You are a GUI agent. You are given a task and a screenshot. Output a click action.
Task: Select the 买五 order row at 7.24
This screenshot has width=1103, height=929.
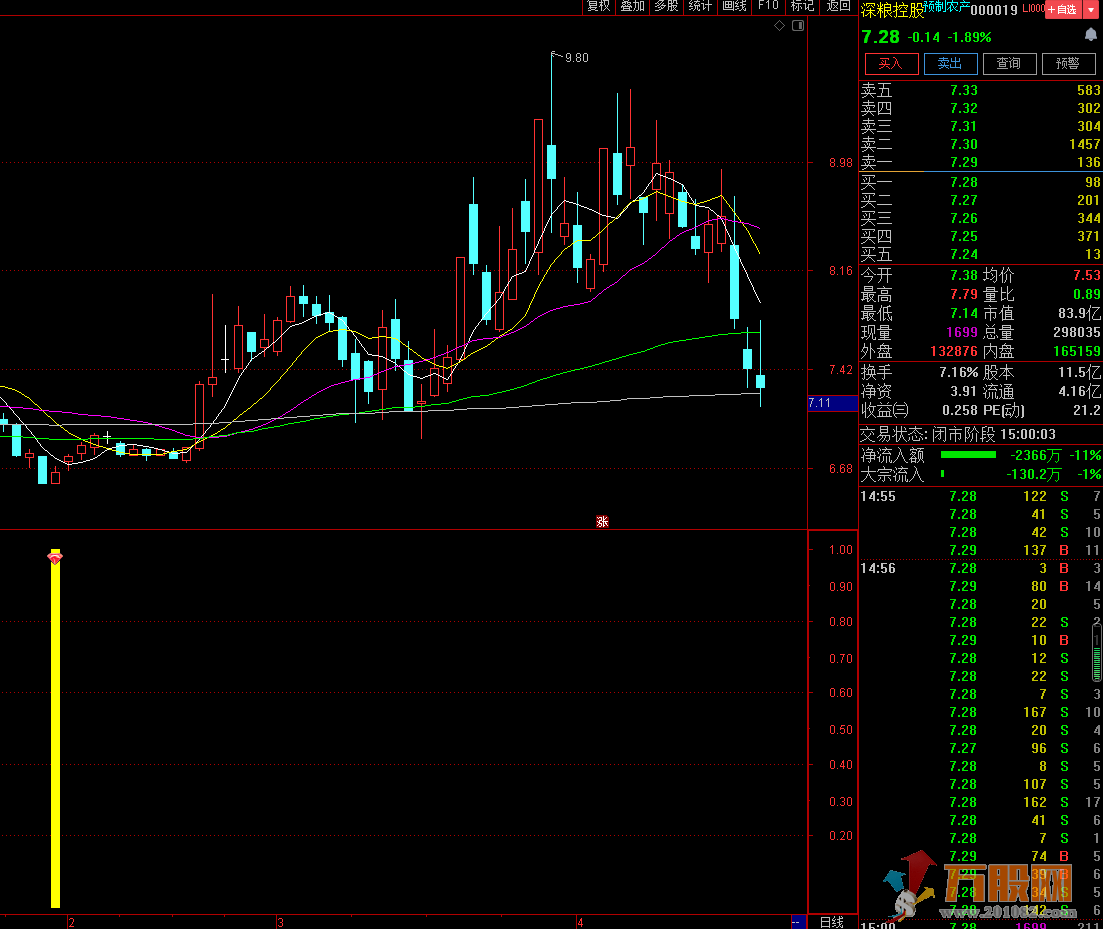pos(981,255)
